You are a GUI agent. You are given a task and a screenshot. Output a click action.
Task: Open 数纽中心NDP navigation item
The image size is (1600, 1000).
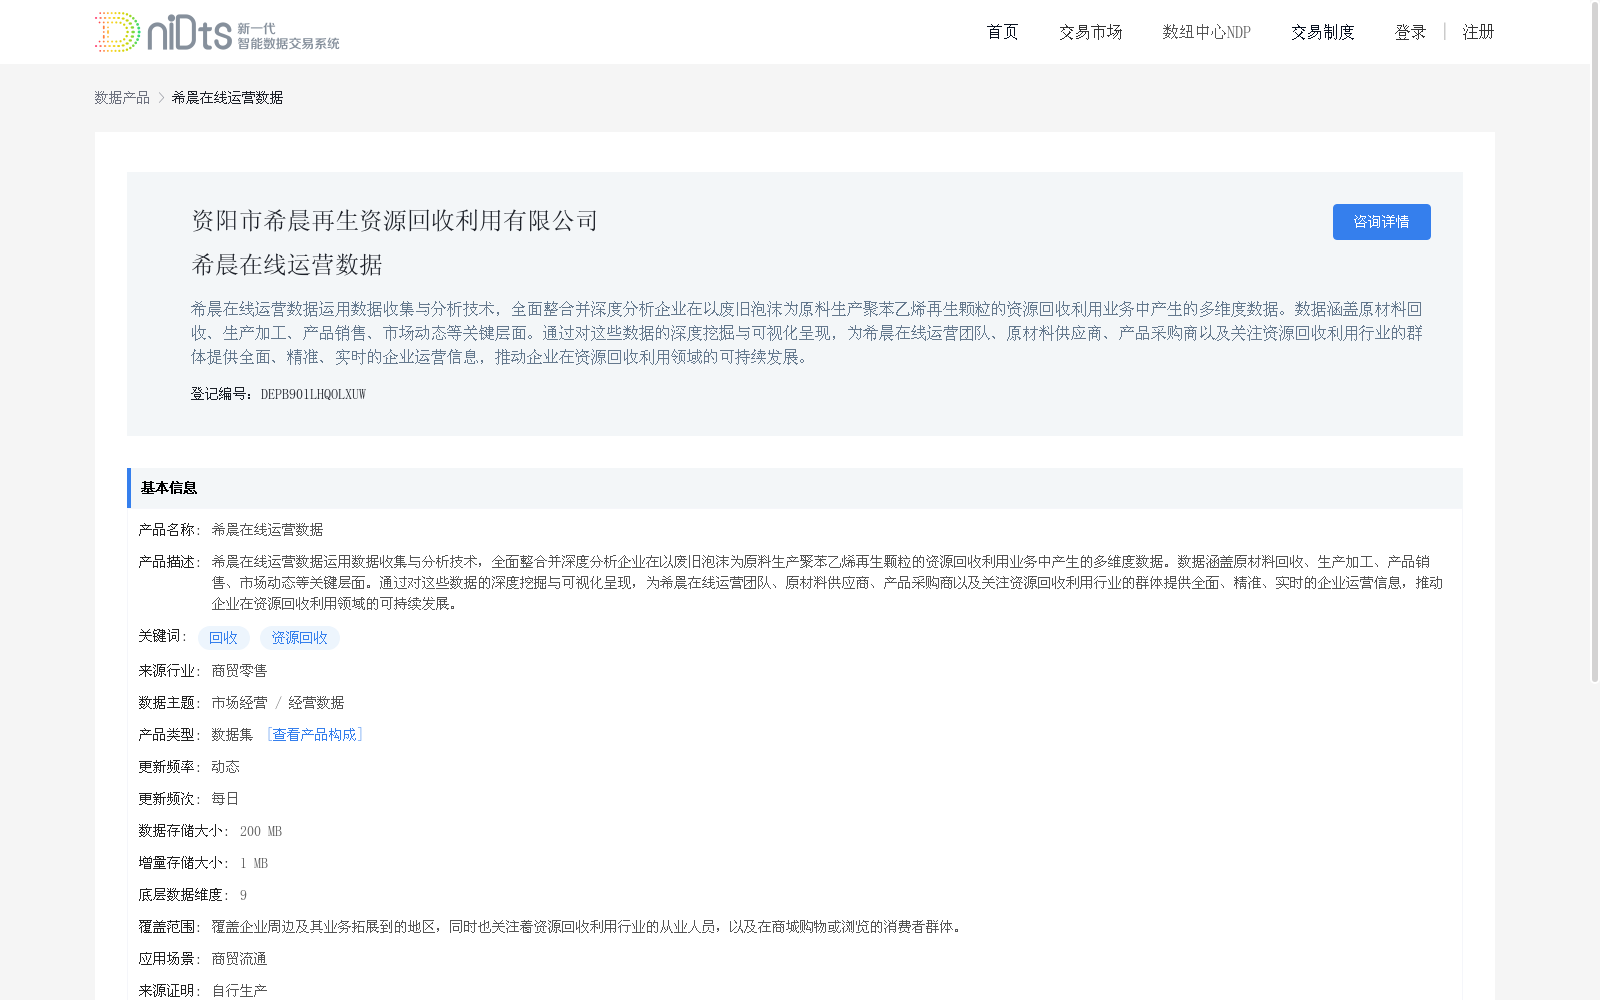[x=1206, y=32]
